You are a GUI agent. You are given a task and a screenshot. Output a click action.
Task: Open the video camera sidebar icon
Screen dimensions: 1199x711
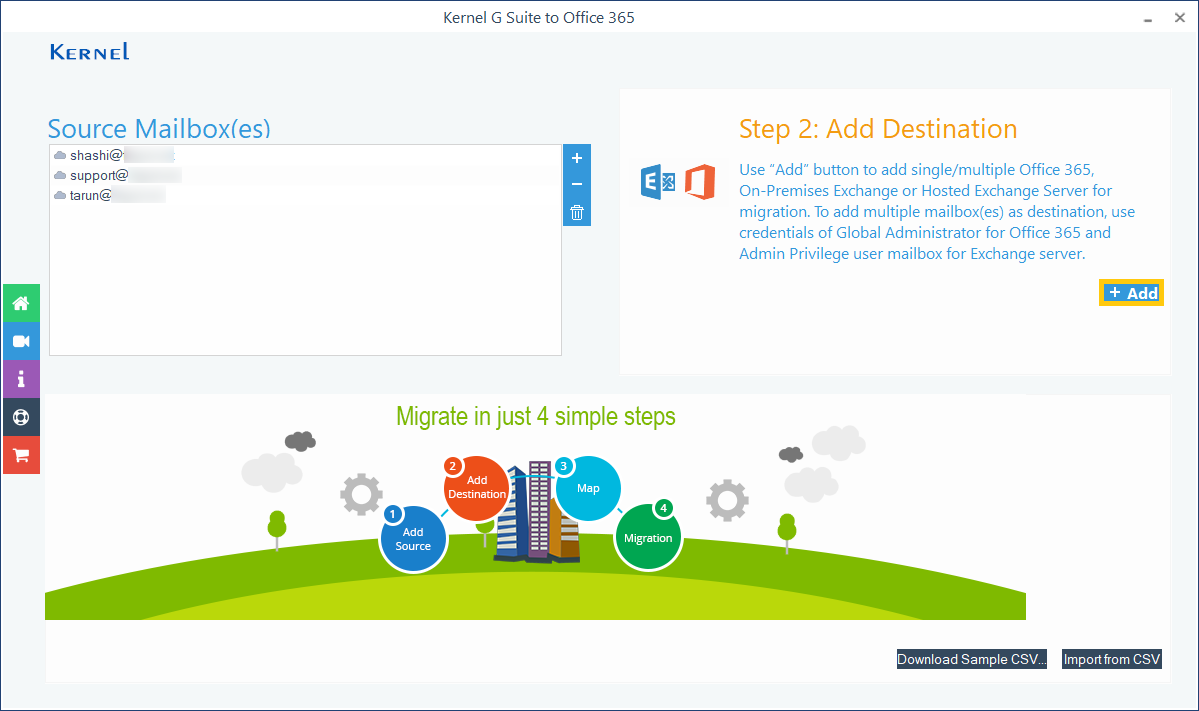click(x=21, y=341)
